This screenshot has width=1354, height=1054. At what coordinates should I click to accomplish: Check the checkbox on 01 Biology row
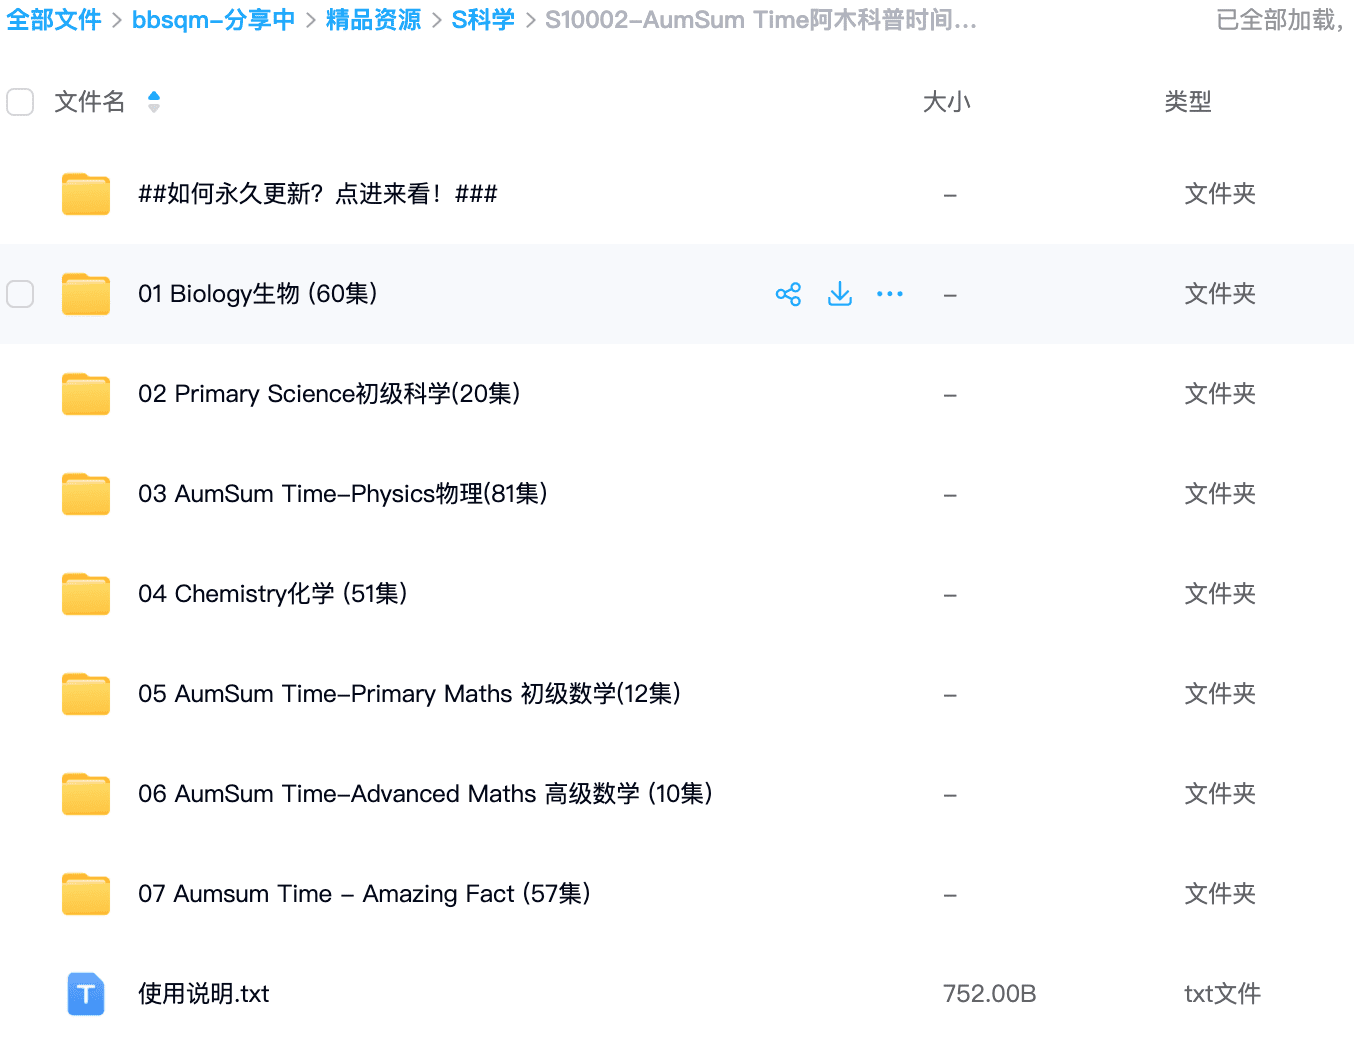[20, 294]
